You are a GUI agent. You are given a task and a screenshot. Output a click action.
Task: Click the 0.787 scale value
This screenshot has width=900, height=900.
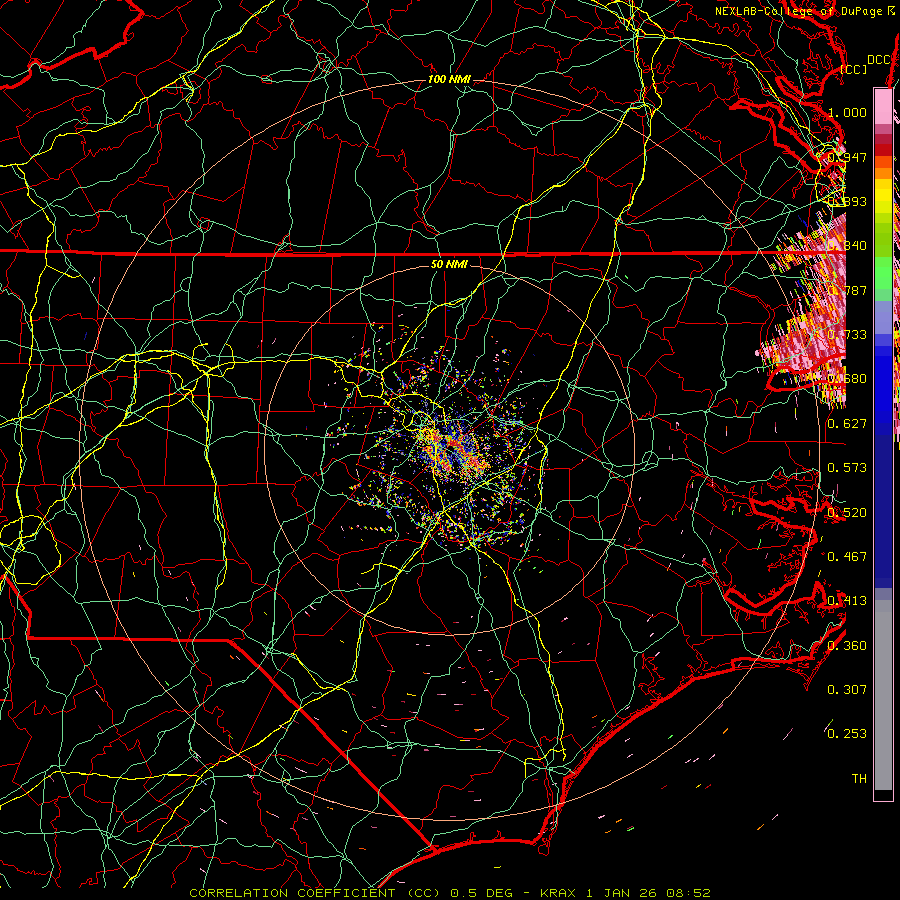pyautogui.click(x=847, y=290)
